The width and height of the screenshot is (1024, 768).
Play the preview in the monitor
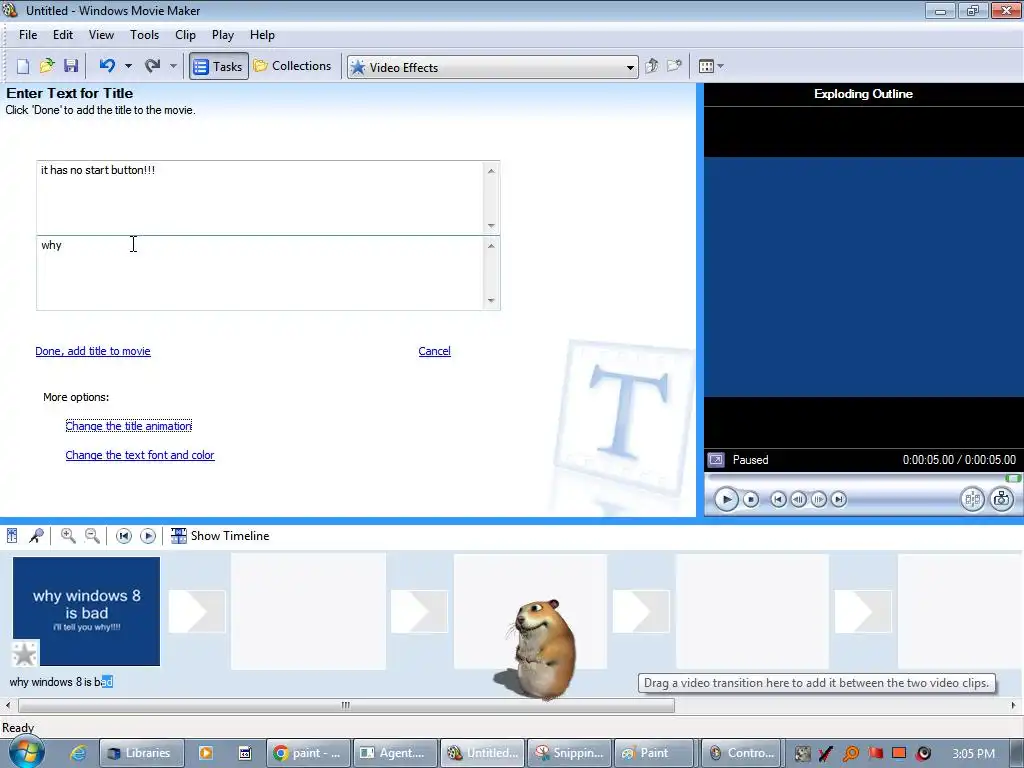click(726, 500)
